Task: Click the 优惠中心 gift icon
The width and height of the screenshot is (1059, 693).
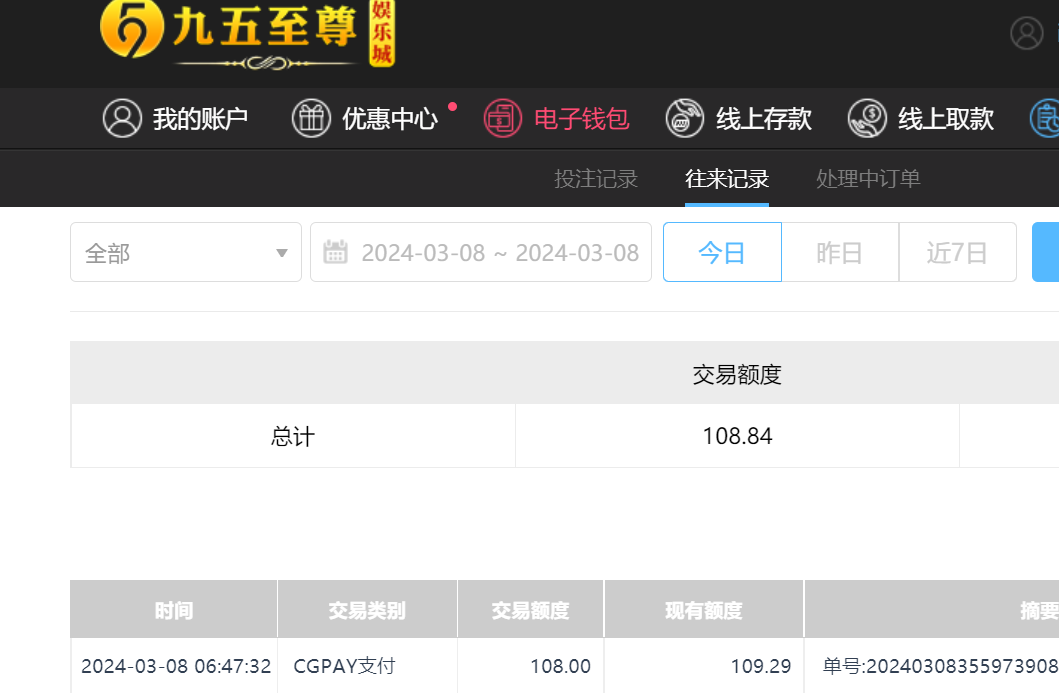Action: tap(311, 118)
